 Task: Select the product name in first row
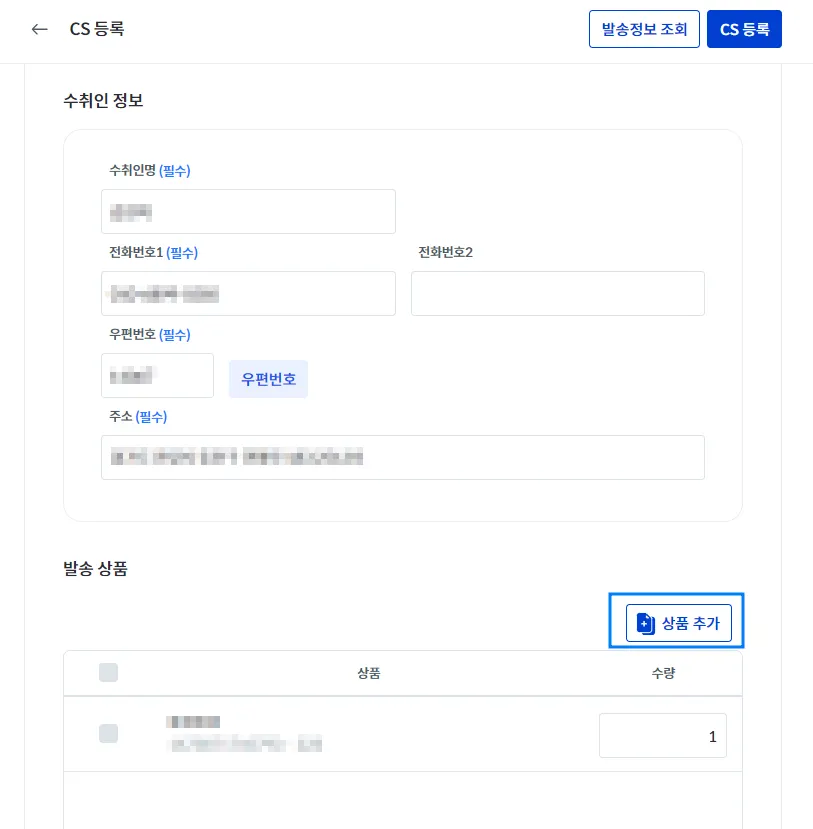point(194,722)
